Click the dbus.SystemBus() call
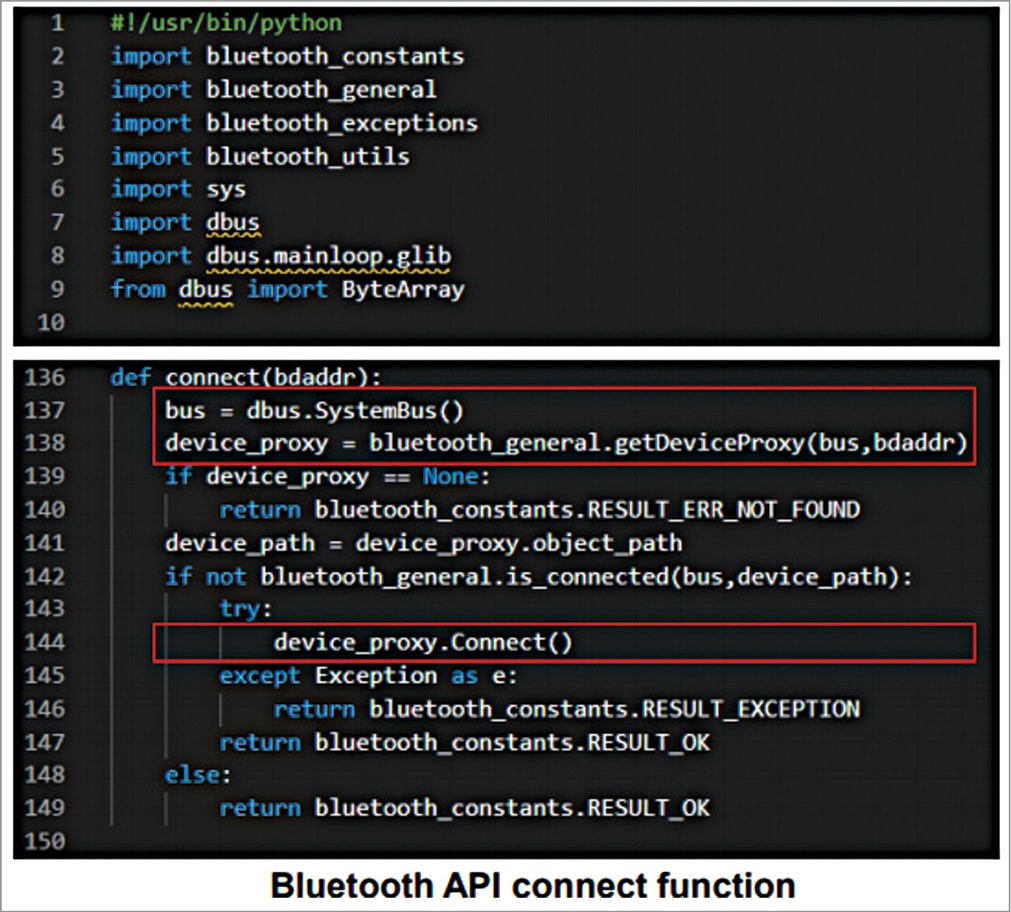1011x912 pixels. [355, 410]
